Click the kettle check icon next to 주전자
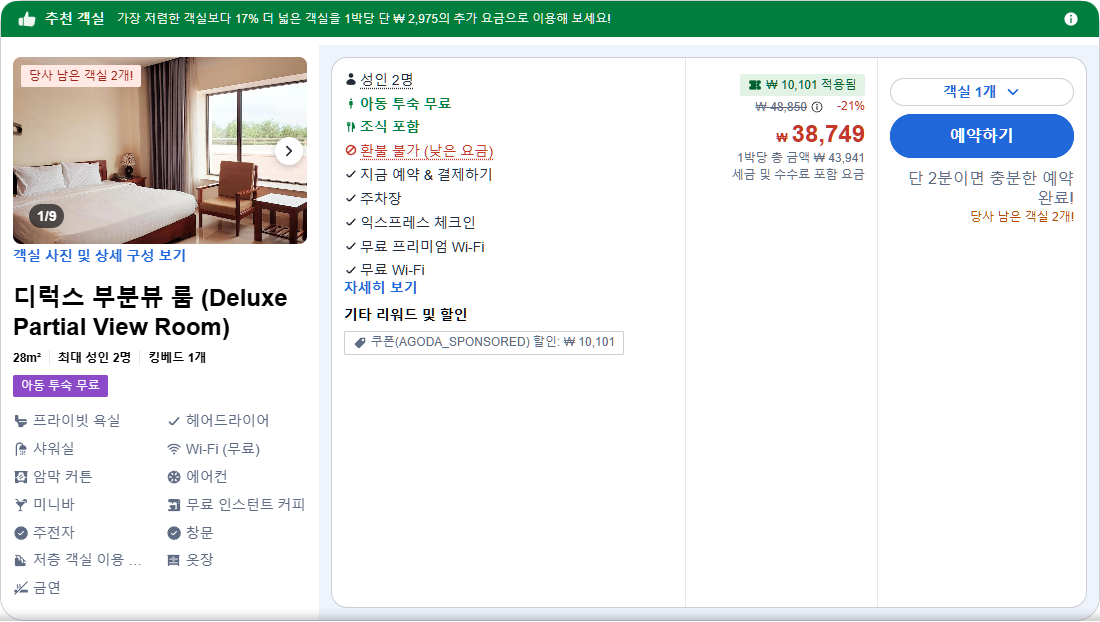Viewport: 1100px width, 622px height. click(21, 533)
